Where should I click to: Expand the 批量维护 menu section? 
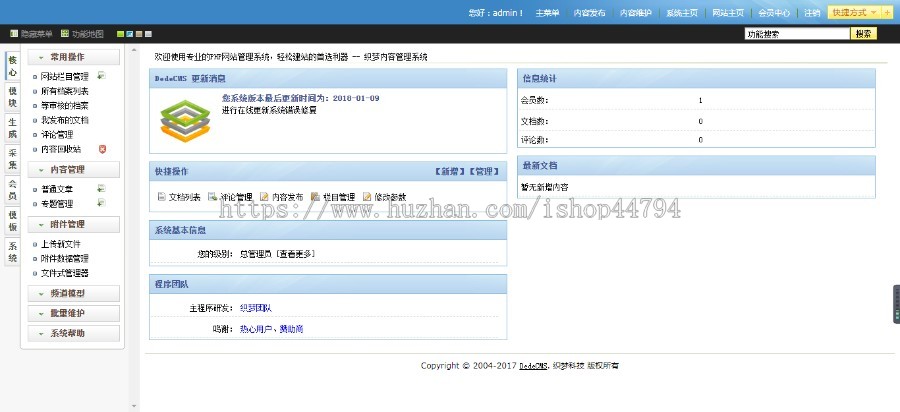(74, 313)
